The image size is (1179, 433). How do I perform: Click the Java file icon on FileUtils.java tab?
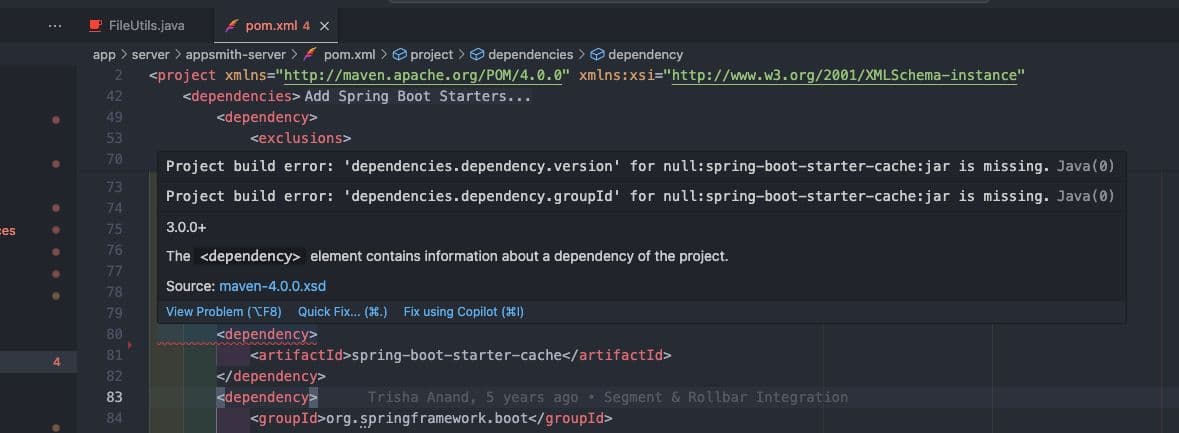[96, 25]
